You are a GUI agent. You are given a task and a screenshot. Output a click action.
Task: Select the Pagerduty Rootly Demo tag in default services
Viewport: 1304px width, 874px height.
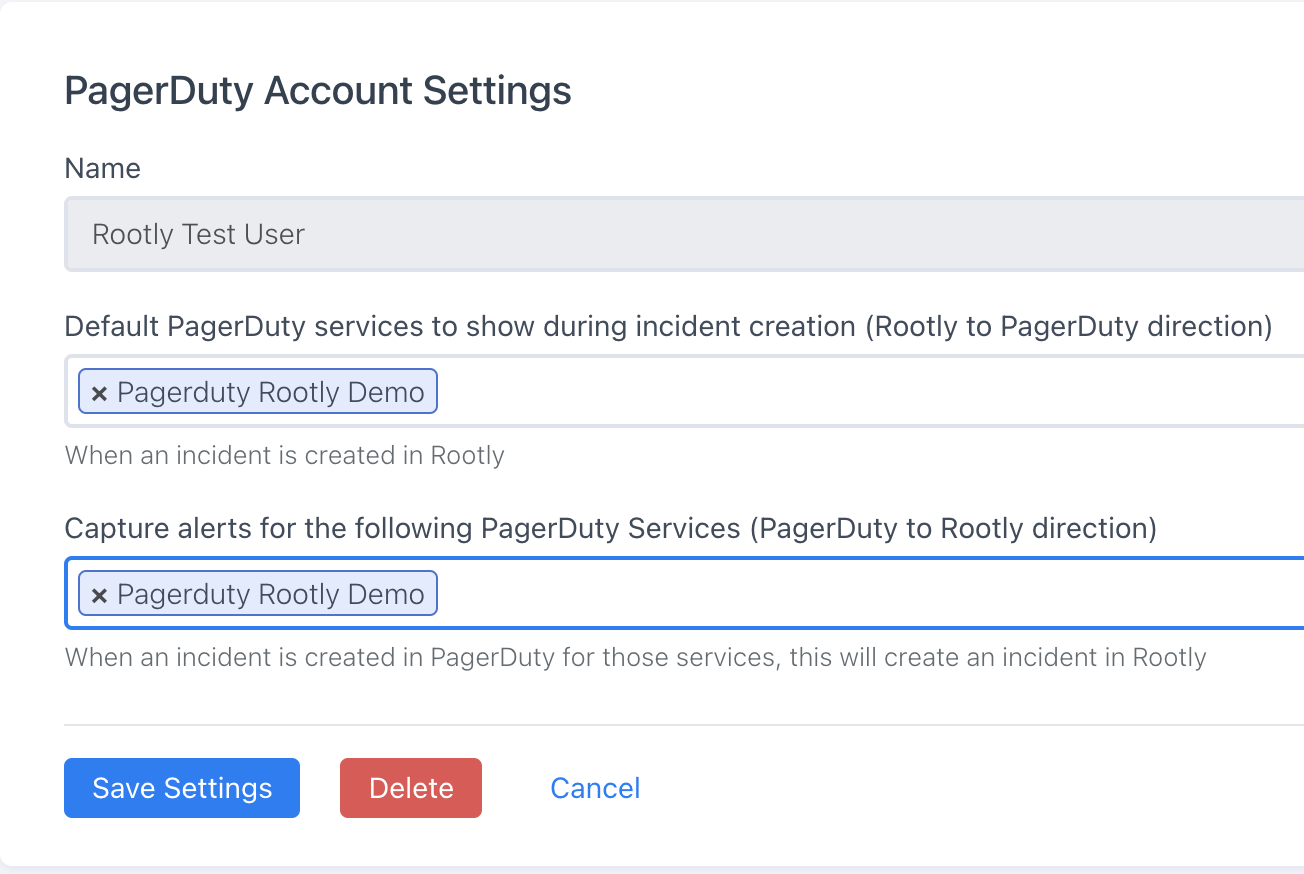tap(270, 392)
